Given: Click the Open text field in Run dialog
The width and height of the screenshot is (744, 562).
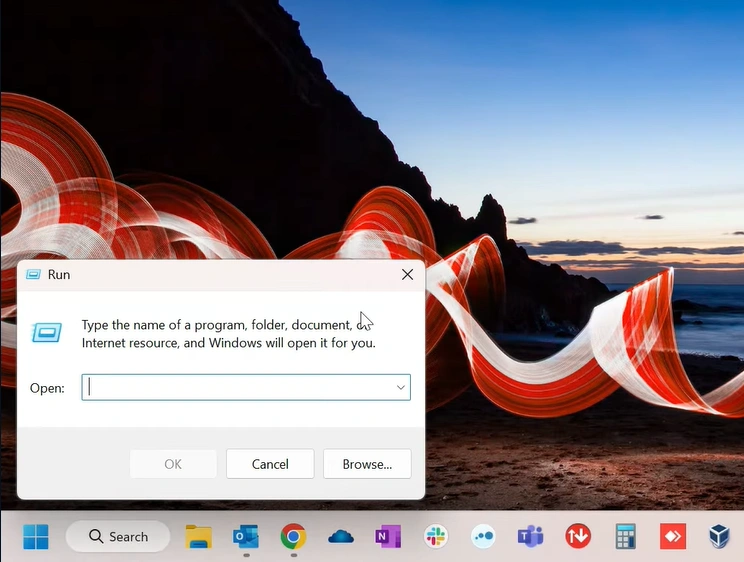Looking at the screenshot, I should pyautogui.click(x=246, y=387).
